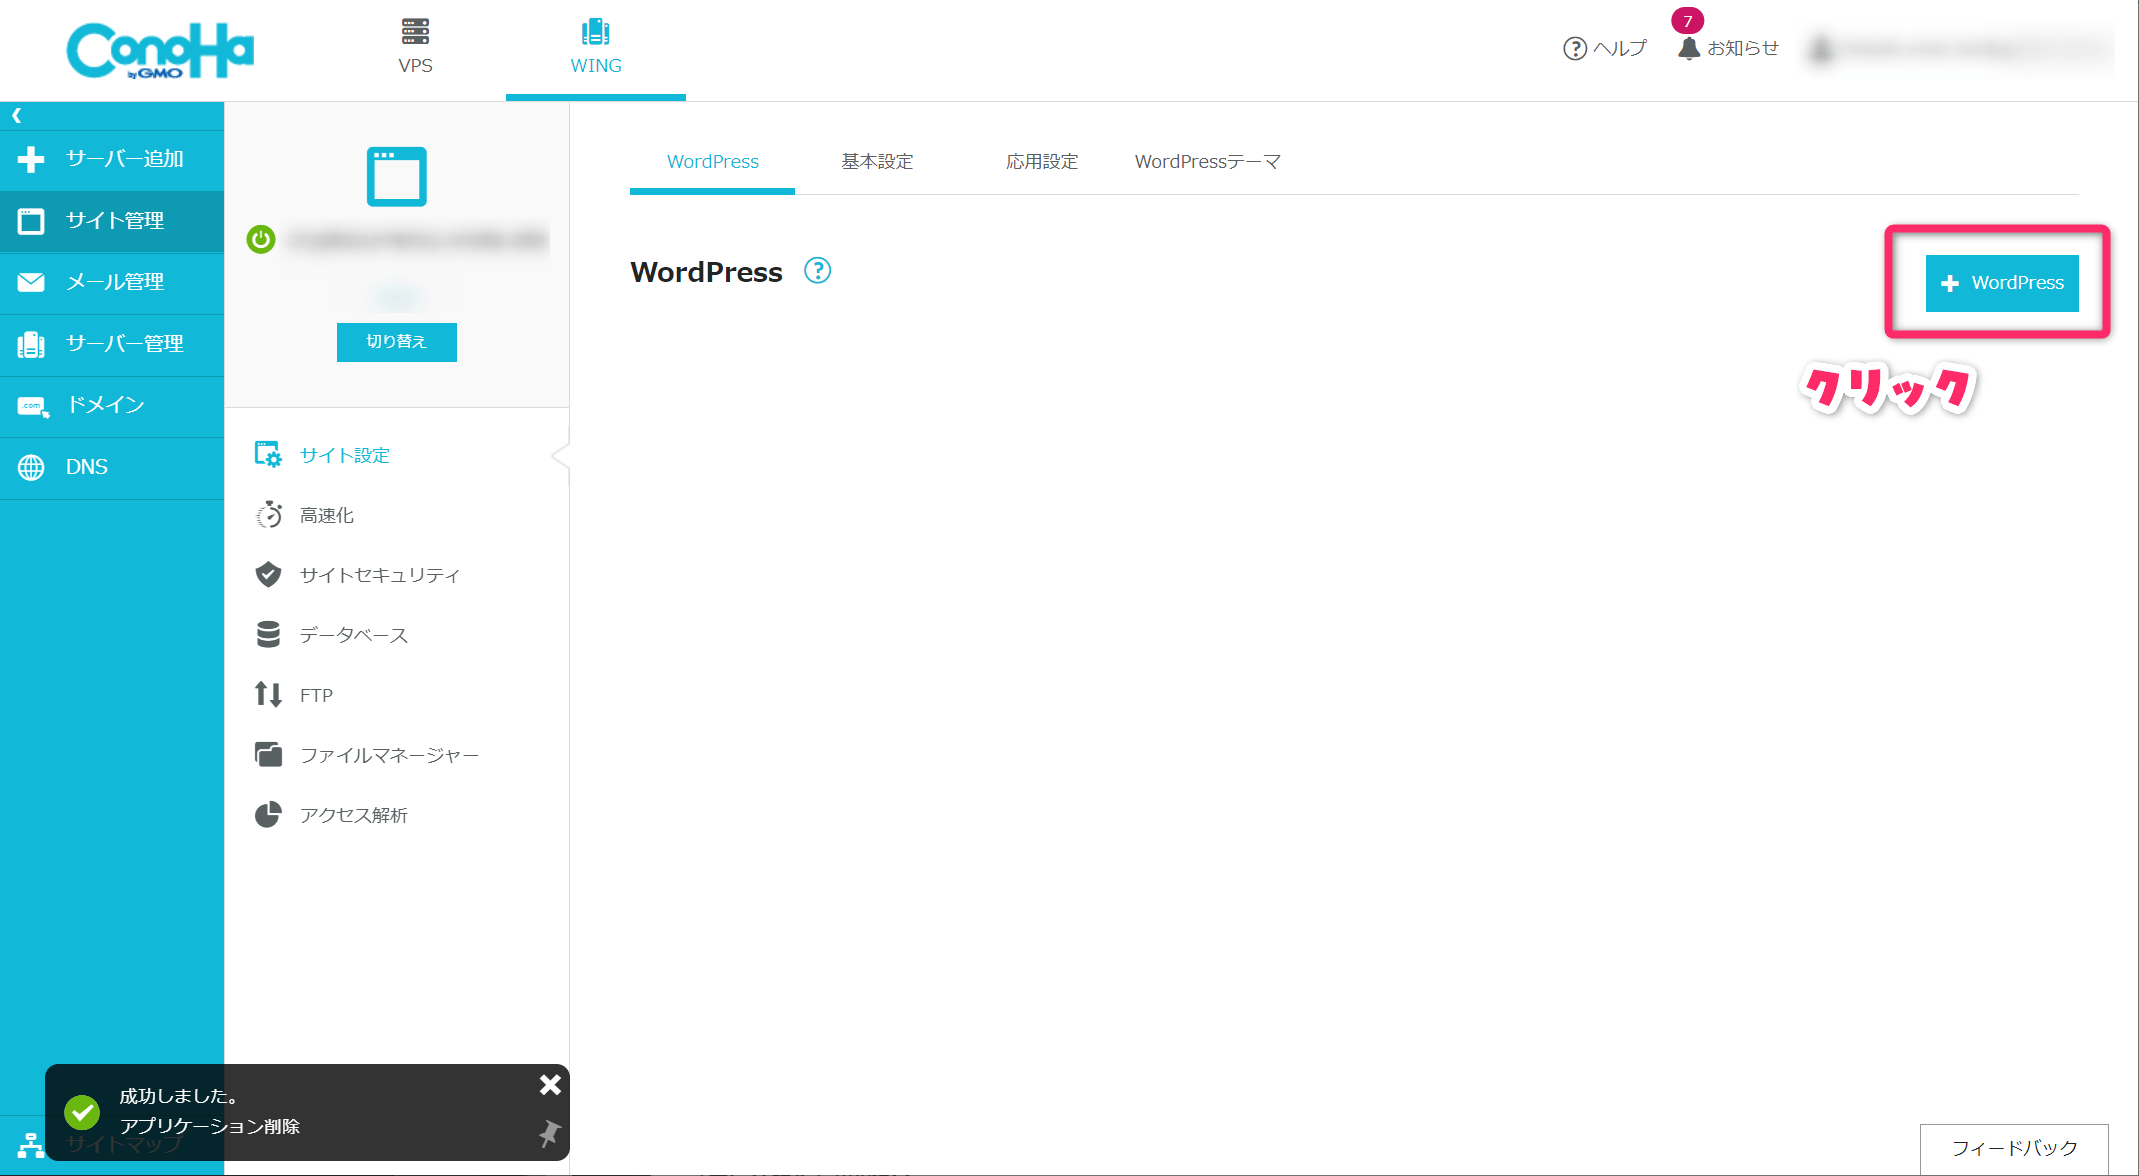Collapse the left sidebar with the chevron
This screenshot has width=2139, height=1176.
[17, 116]
